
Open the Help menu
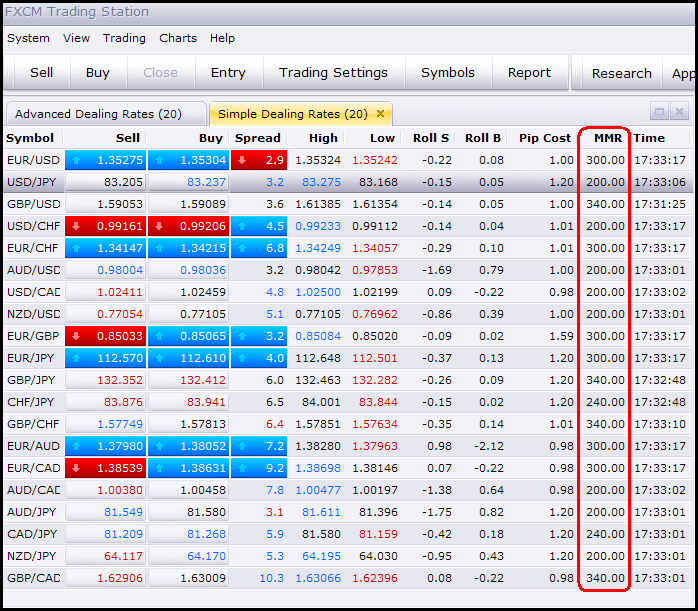pyautogui.click(x=222, y=38)
